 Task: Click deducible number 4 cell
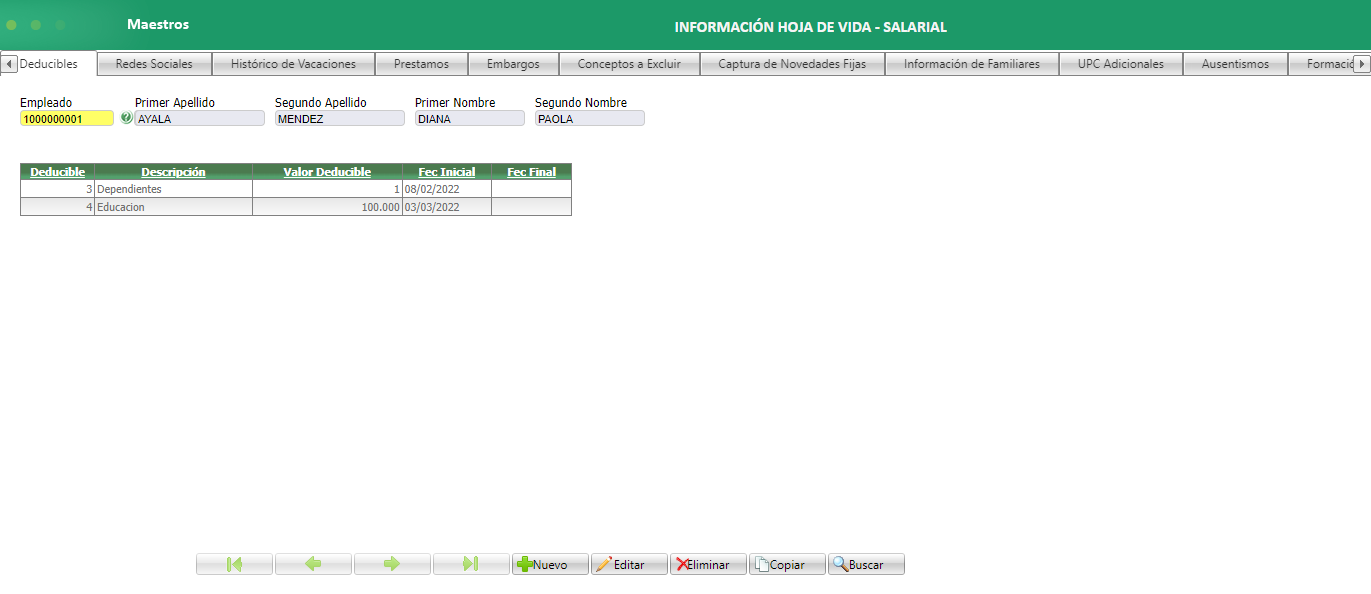(x=58, y=207)
